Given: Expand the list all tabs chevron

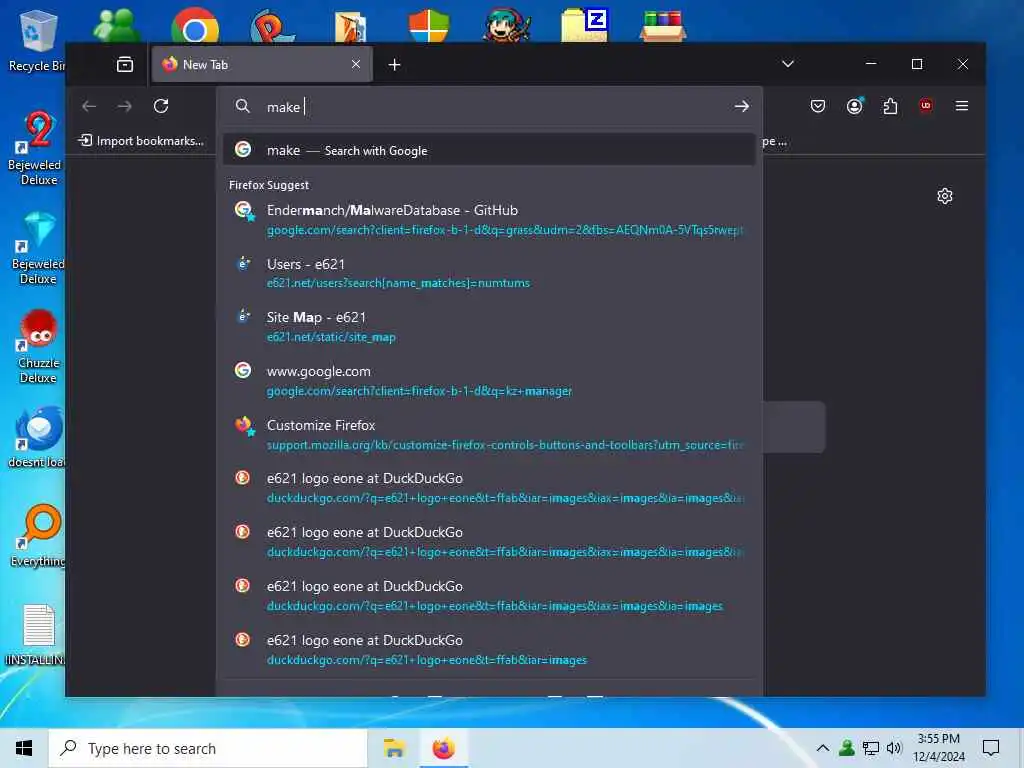Looking at the screenshot, I should (x=788, y=64).
